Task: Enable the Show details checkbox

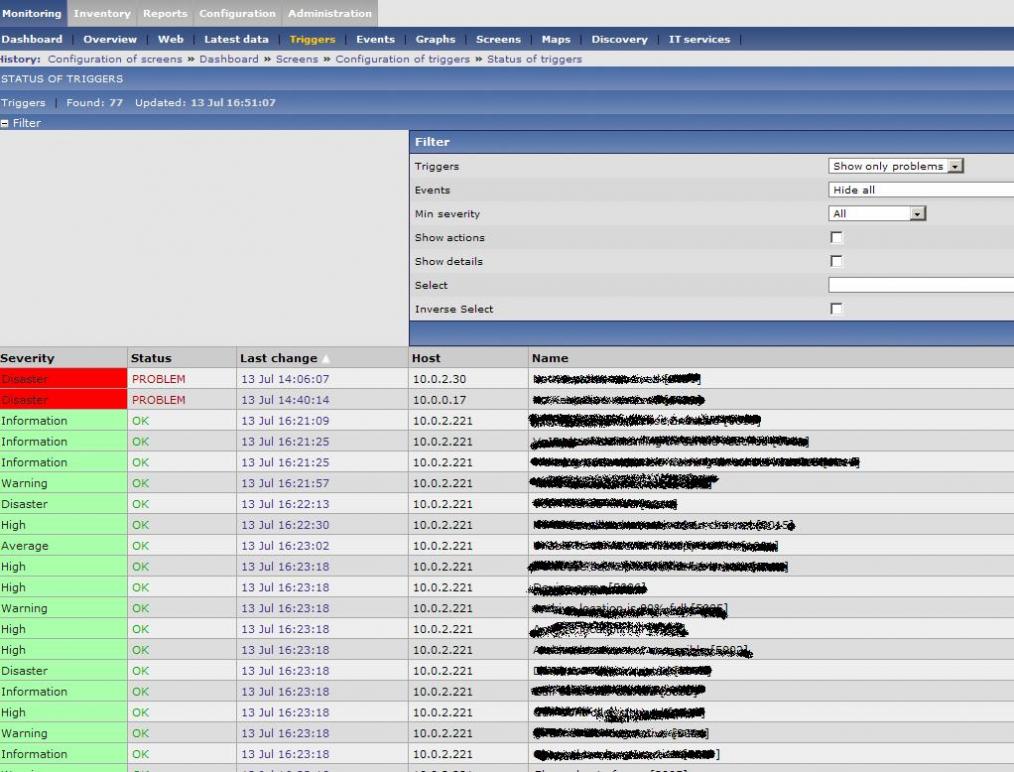Action: pyautogui.click(x=836, y=261)
